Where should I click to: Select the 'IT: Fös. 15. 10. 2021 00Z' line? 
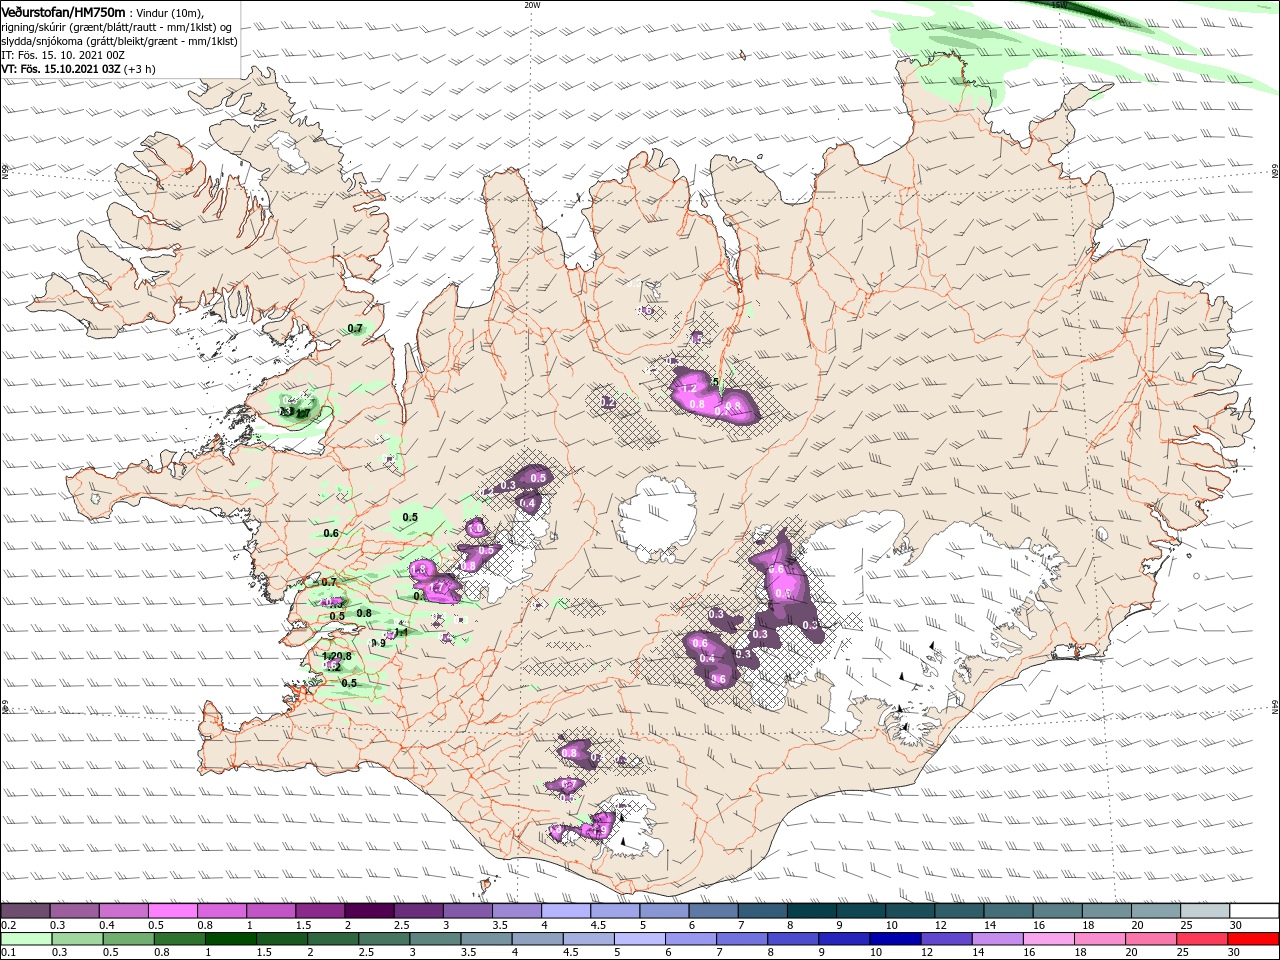61,55
